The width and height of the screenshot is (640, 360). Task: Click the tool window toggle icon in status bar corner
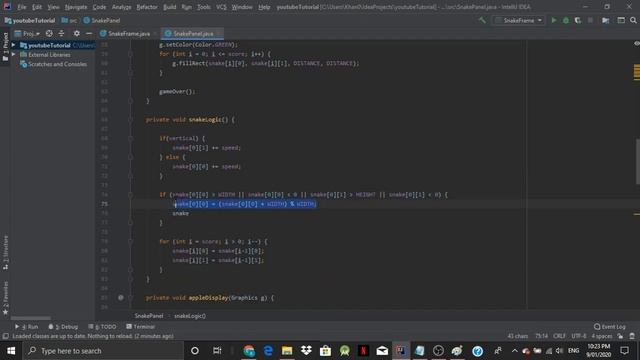(x=5, y=336)
